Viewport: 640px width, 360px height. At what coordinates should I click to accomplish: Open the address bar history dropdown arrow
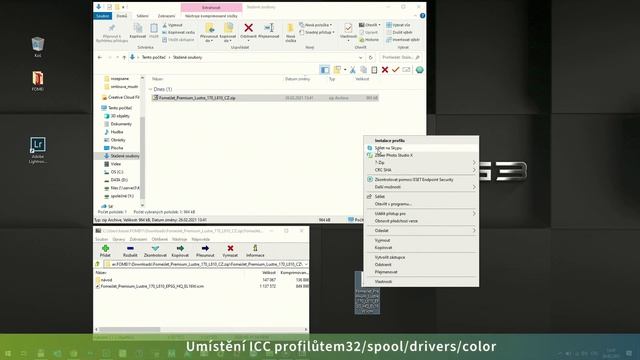[360, 58]
